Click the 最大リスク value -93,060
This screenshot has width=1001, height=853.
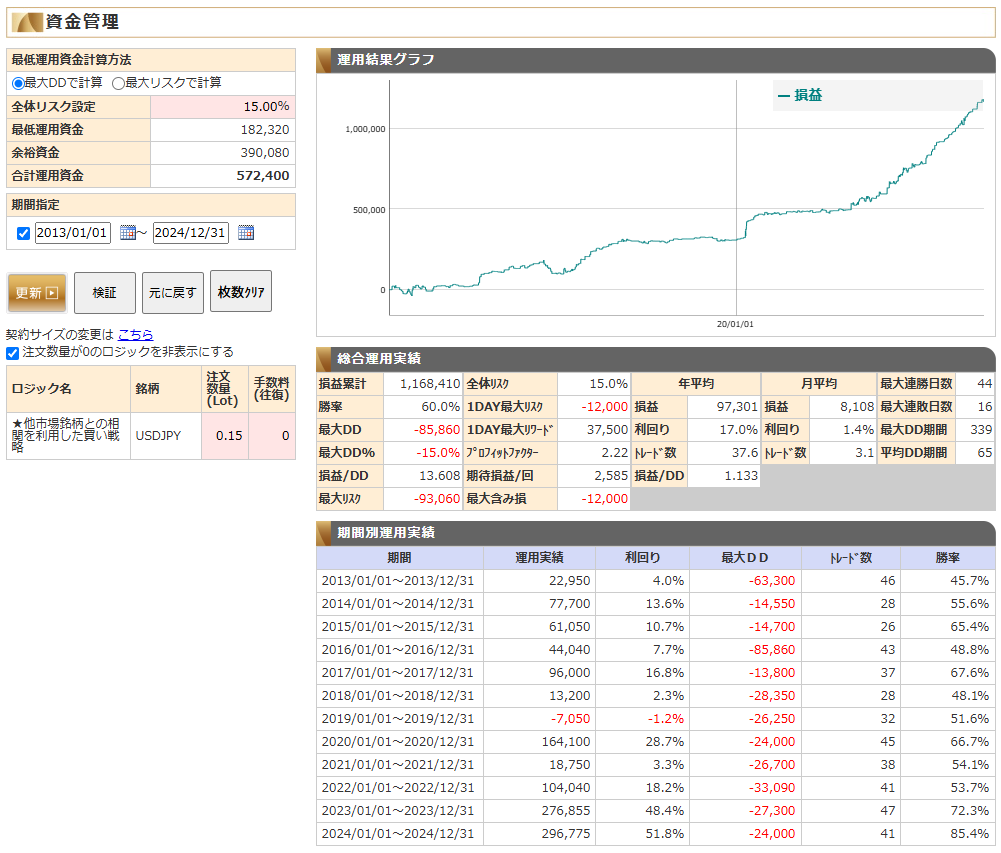click(x=437, y=499)
